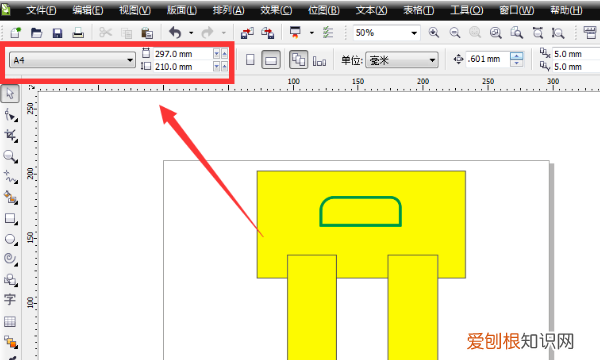The width and height of the screenshot is (600, 360).
Task: Set page orientation to landscape
Action: click(x=271, y=60)
